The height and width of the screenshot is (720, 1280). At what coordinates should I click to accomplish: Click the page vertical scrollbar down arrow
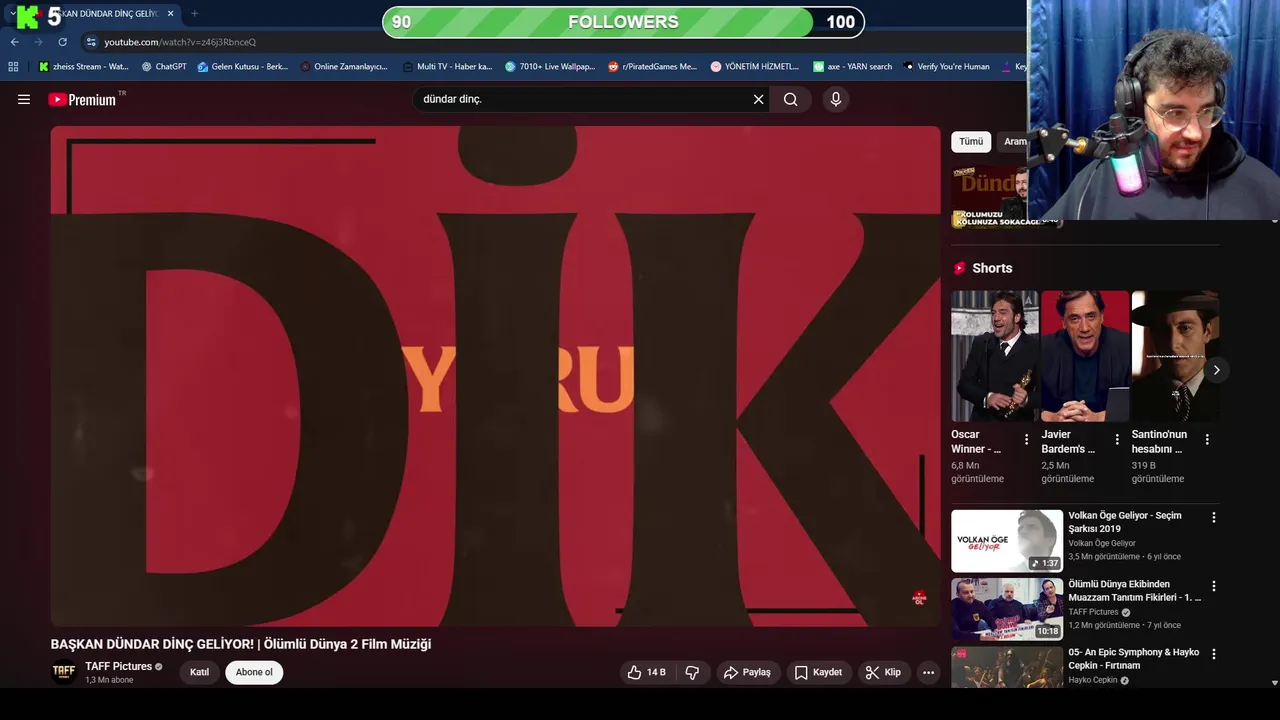1273,683
